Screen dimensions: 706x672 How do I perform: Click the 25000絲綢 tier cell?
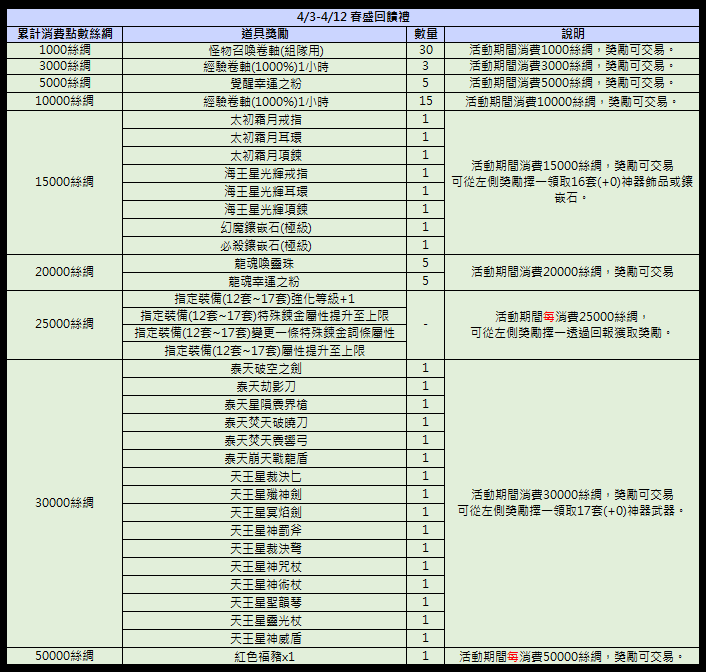[64, 325]
